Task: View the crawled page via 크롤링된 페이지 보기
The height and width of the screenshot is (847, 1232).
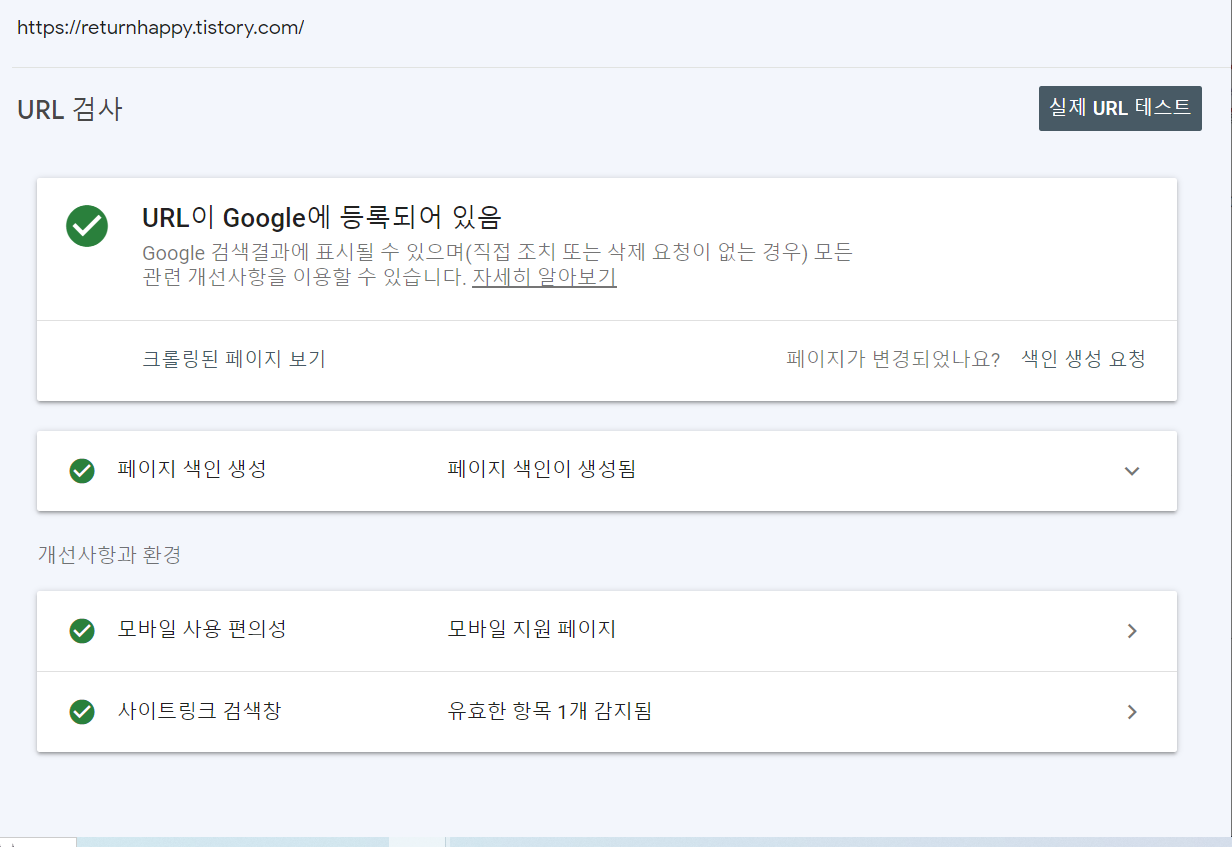Action: (234, 359)
